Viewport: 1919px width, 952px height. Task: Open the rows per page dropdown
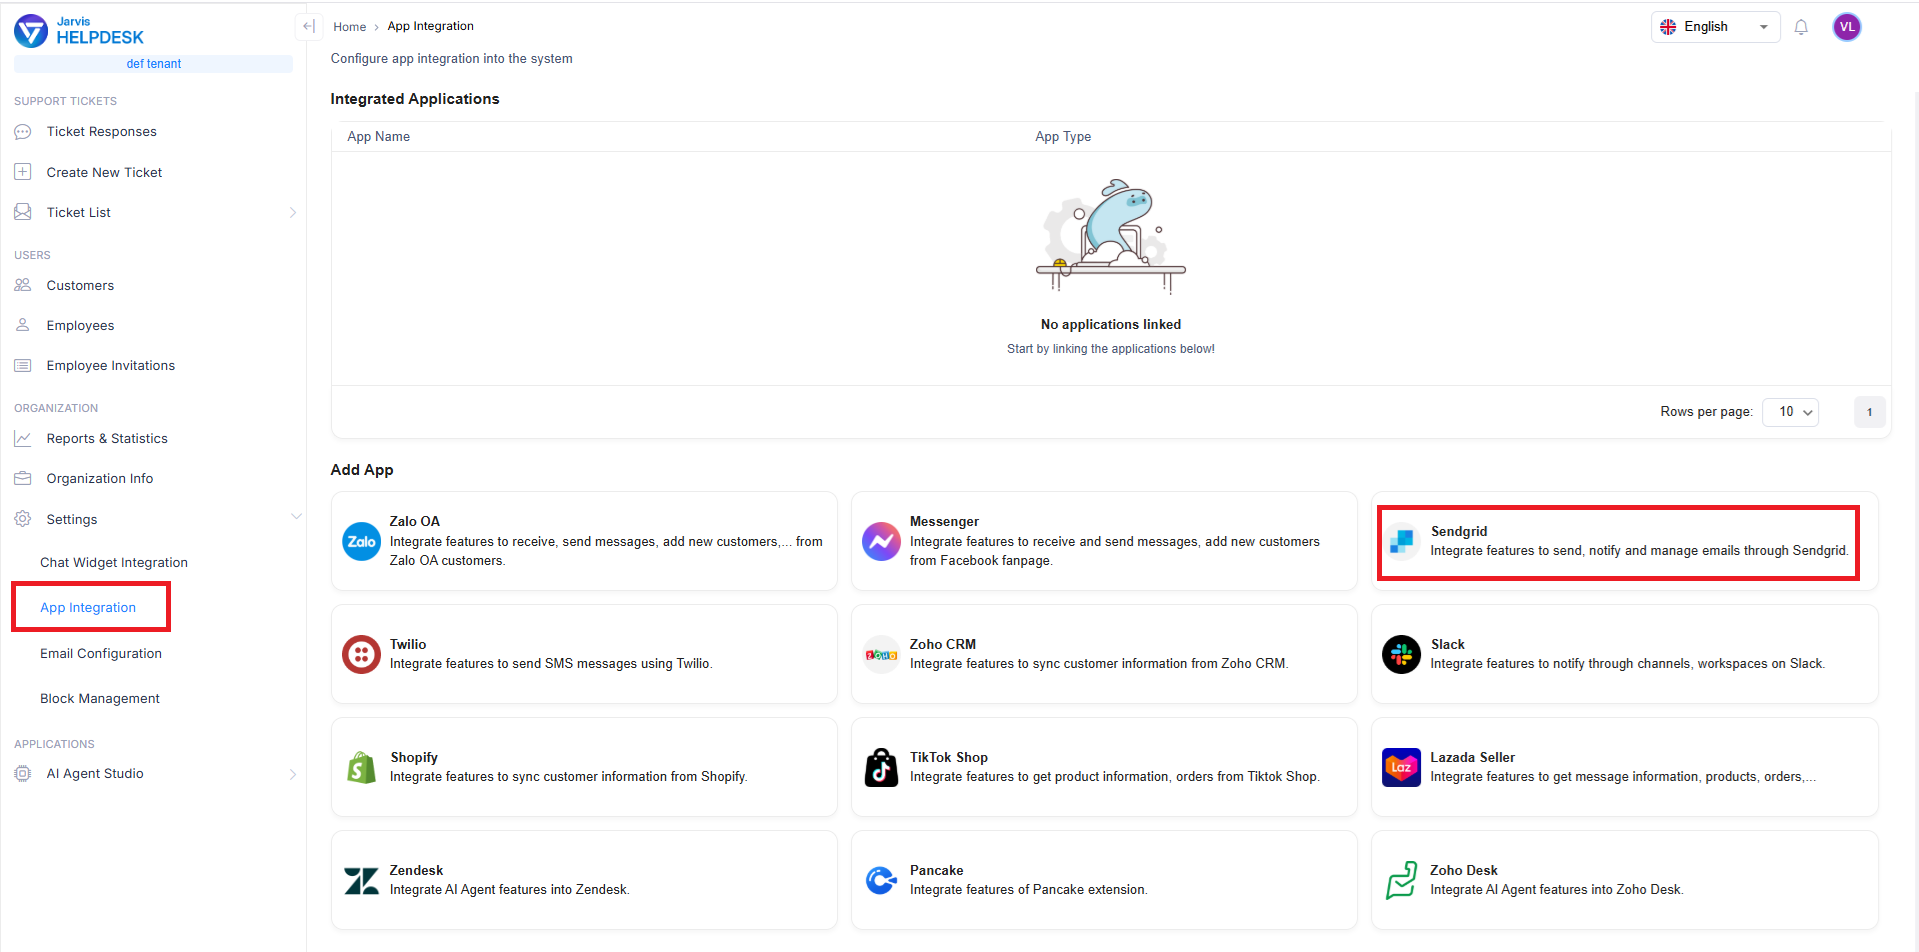[x=1790, y=412]
